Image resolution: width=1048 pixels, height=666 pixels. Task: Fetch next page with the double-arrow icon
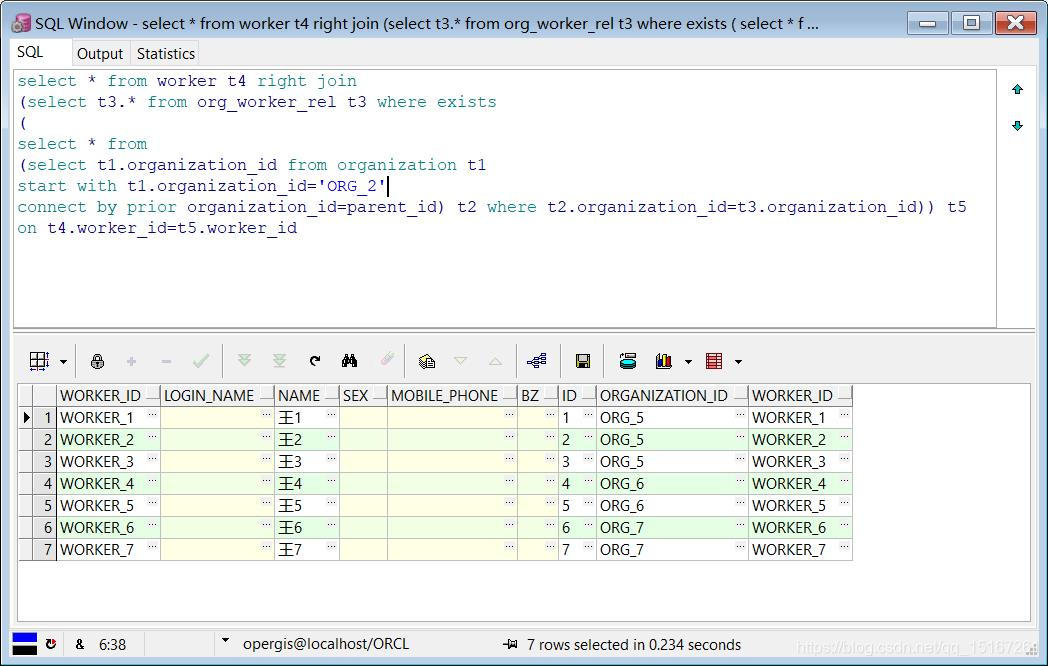244,361
